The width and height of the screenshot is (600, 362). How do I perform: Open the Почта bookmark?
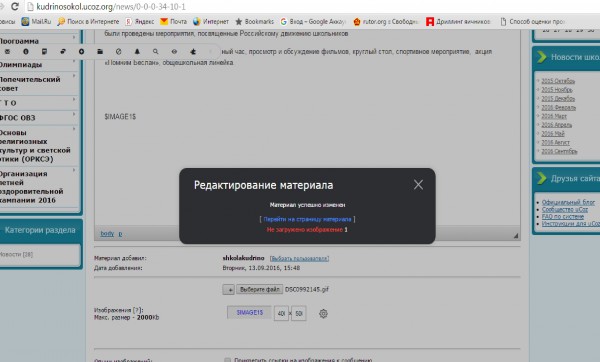point(174,21)
